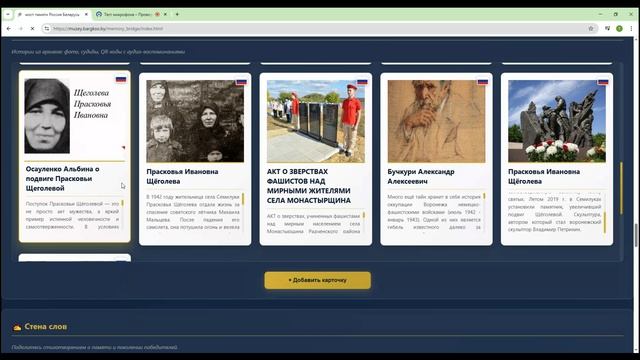Click the description text of the Осауленко card
Viewport: 640px width, 360px height.
pos(72,215)
